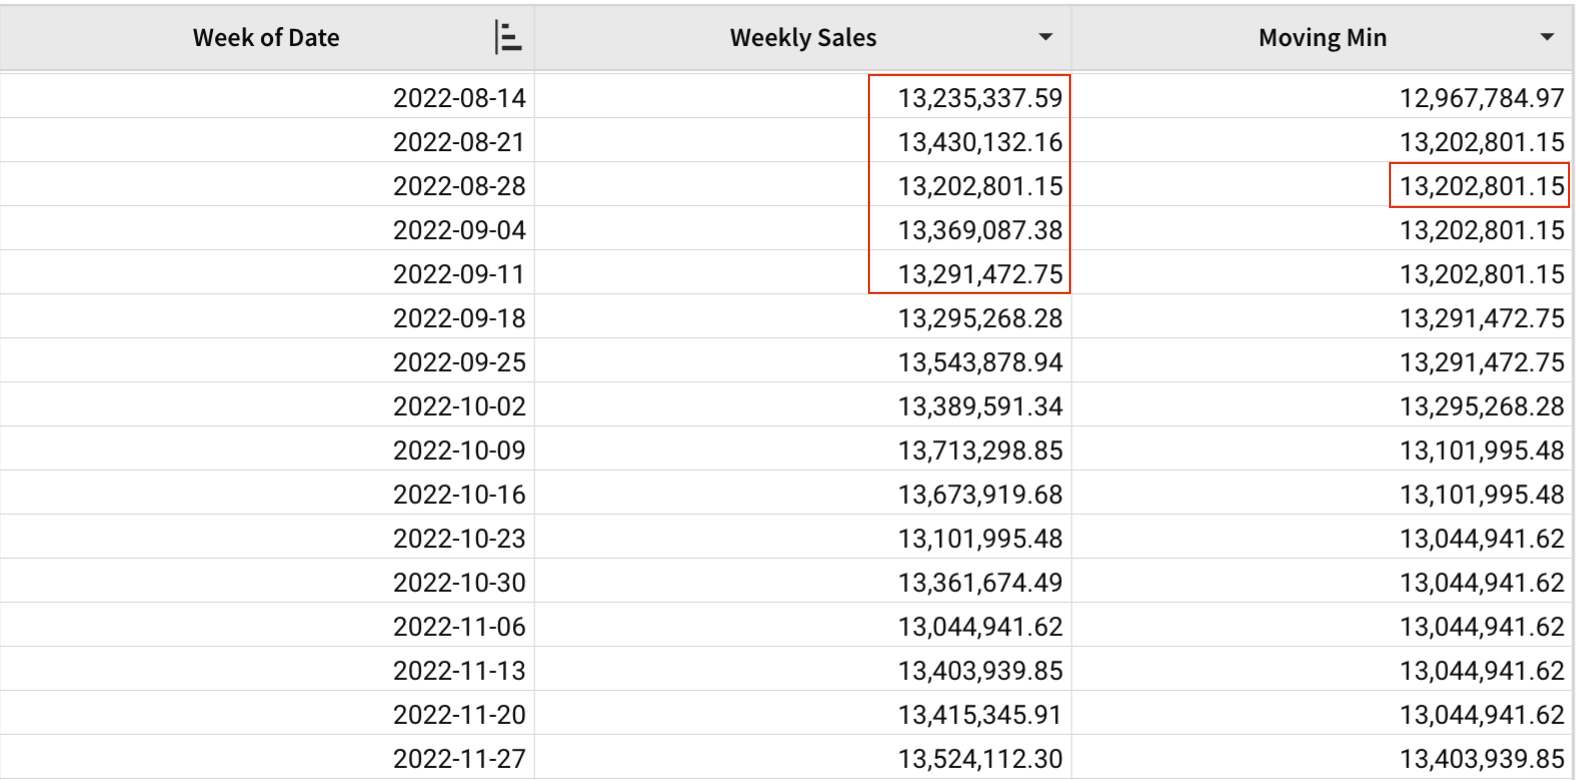Select the Weekly Sales column header label

[802, 38]
